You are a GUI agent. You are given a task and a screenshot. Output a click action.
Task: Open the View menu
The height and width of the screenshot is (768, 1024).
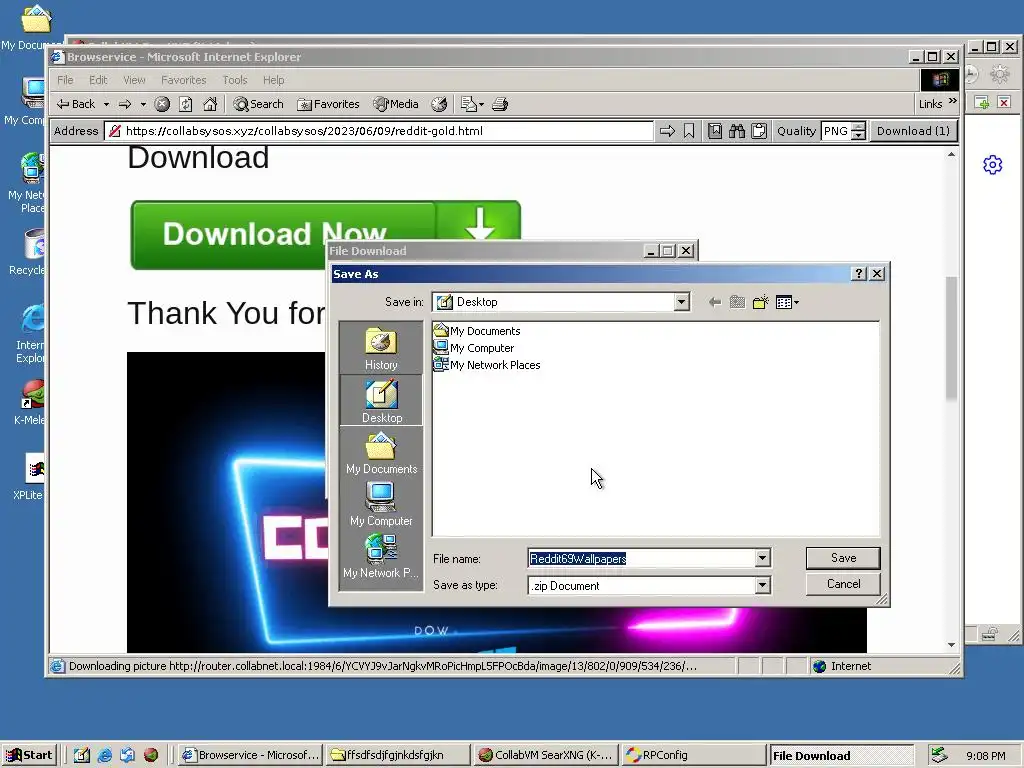pos(135,80)
